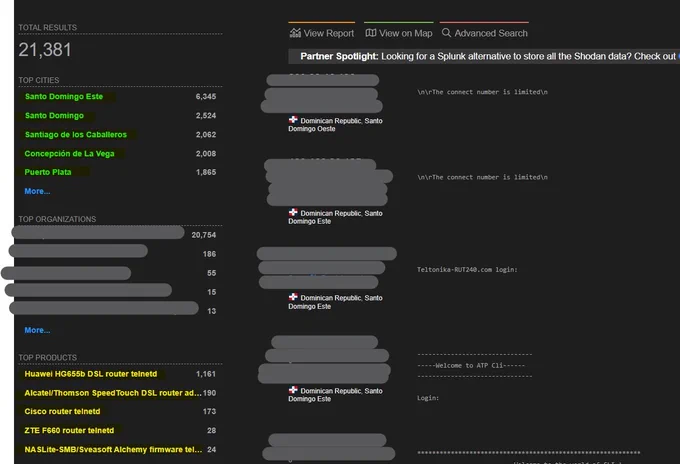Click the Welcome to ATP Cli banner
This screenshot has height=464, width=680.
471,366
